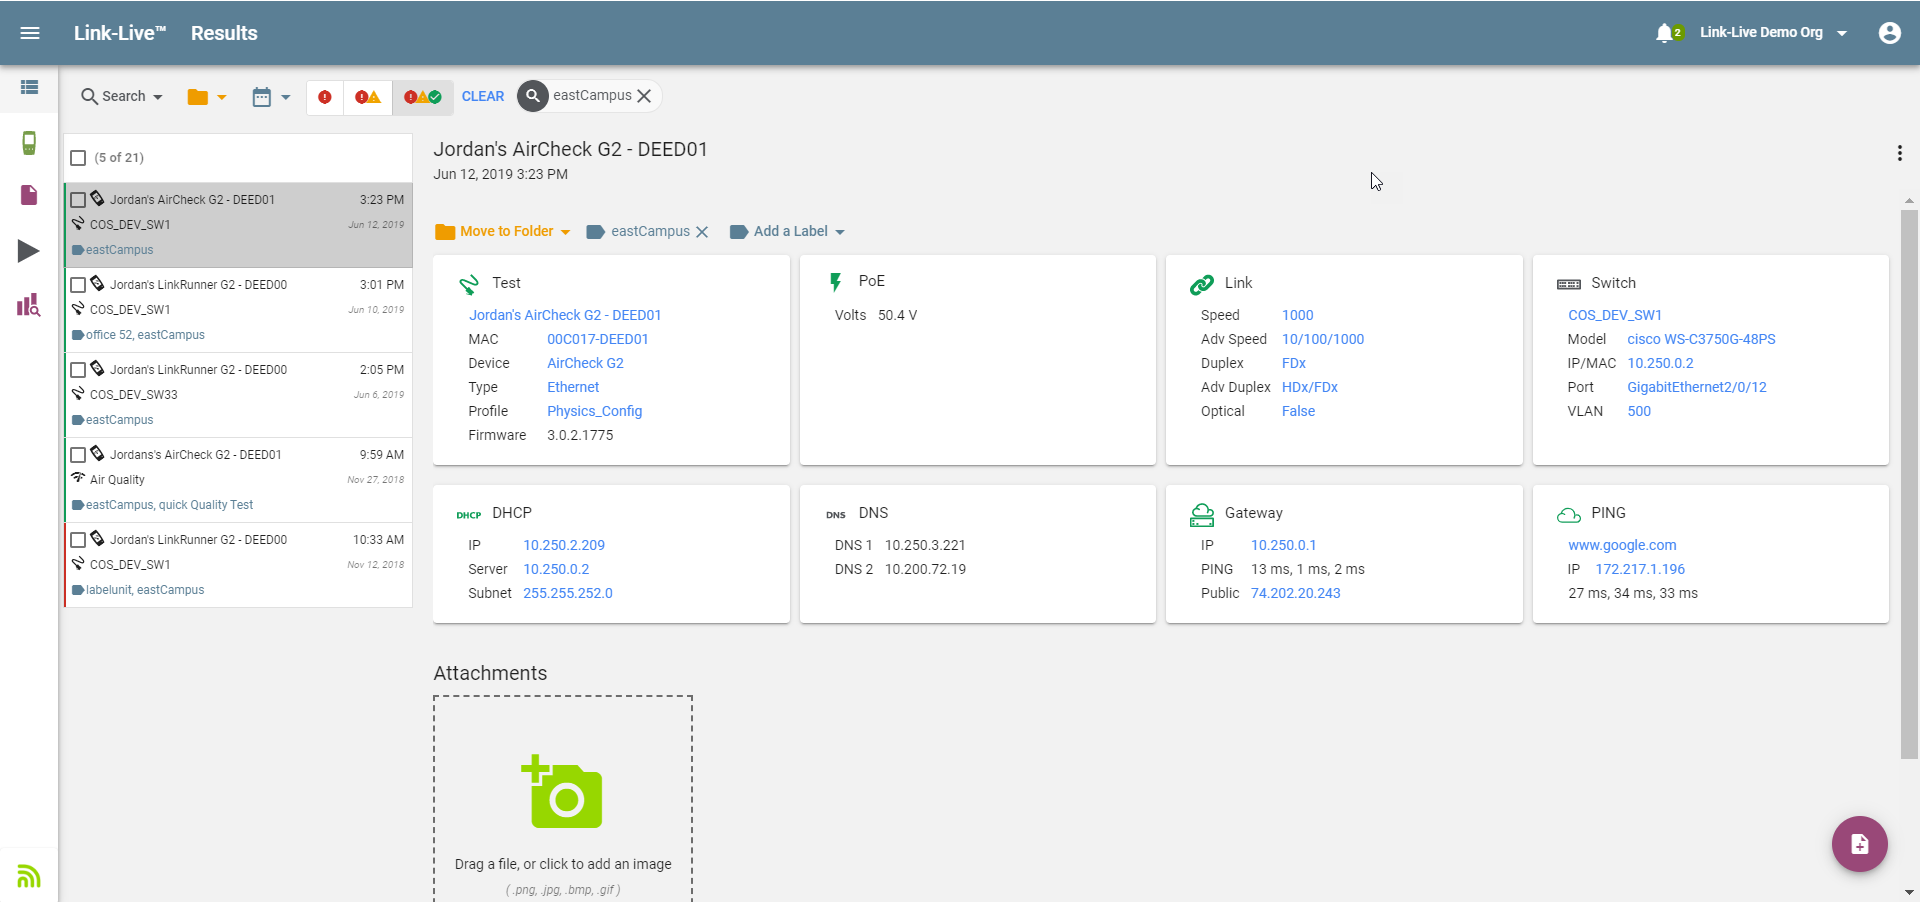The width and height of the screenshot is (1920, 902).
Task: Check the Air Quality result checkbox
Action: [x=78, y=455]
